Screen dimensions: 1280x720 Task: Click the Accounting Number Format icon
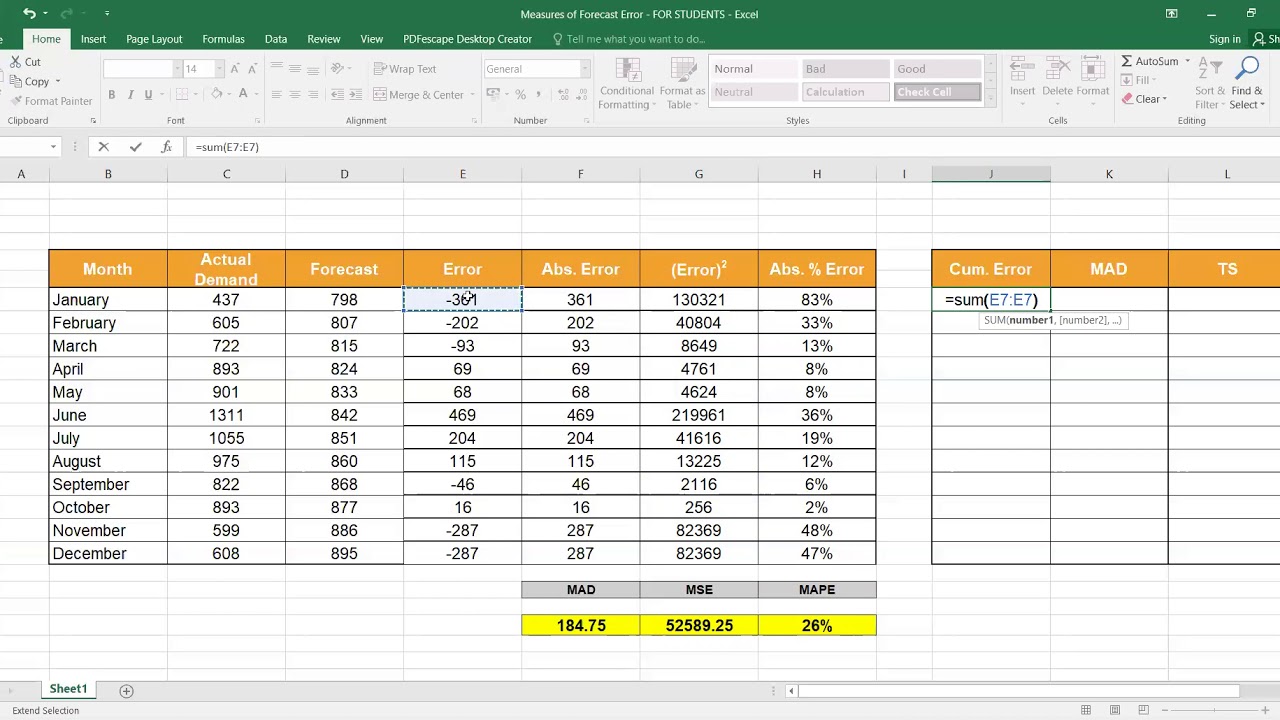click(x=491, y=95)
